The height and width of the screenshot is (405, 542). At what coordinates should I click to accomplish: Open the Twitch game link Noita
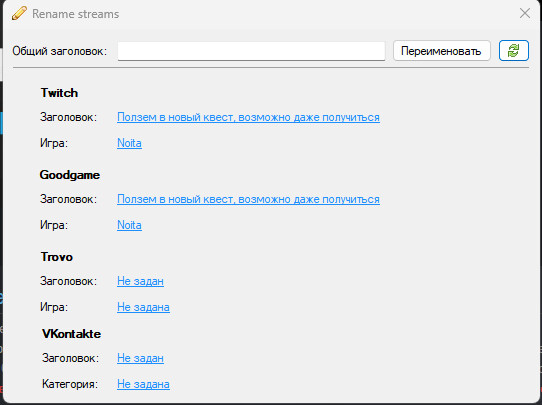tap(129, 143)
